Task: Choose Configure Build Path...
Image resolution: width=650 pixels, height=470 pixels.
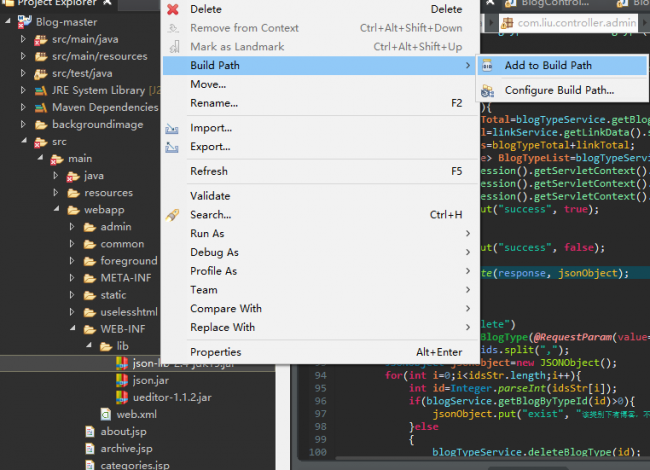Action: (563, 90)
